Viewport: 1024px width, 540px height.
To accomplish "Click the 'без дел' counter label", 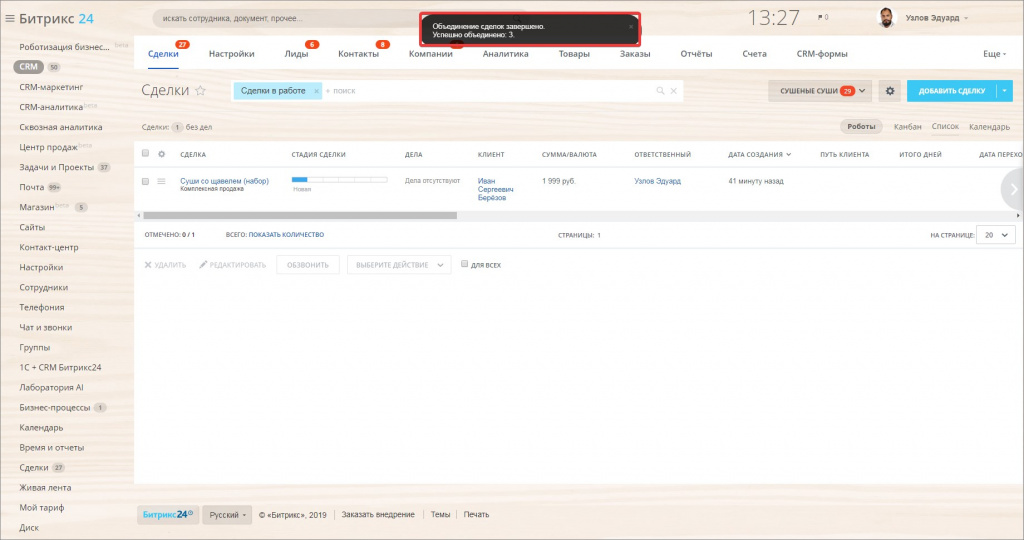I will (x=199, y=127).
